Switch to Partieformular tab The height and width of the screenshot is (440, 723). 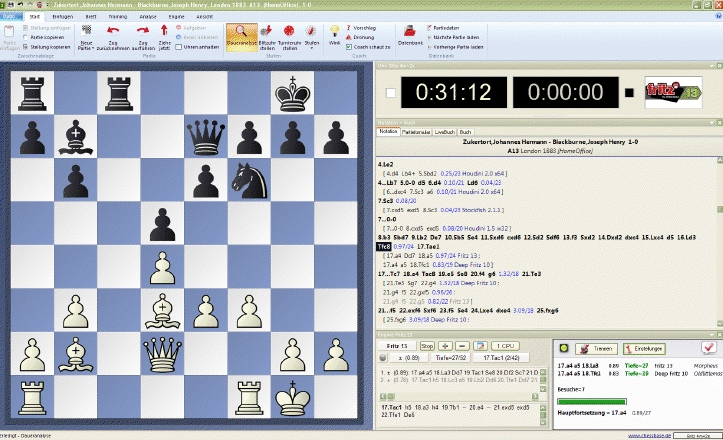point(416,132)
